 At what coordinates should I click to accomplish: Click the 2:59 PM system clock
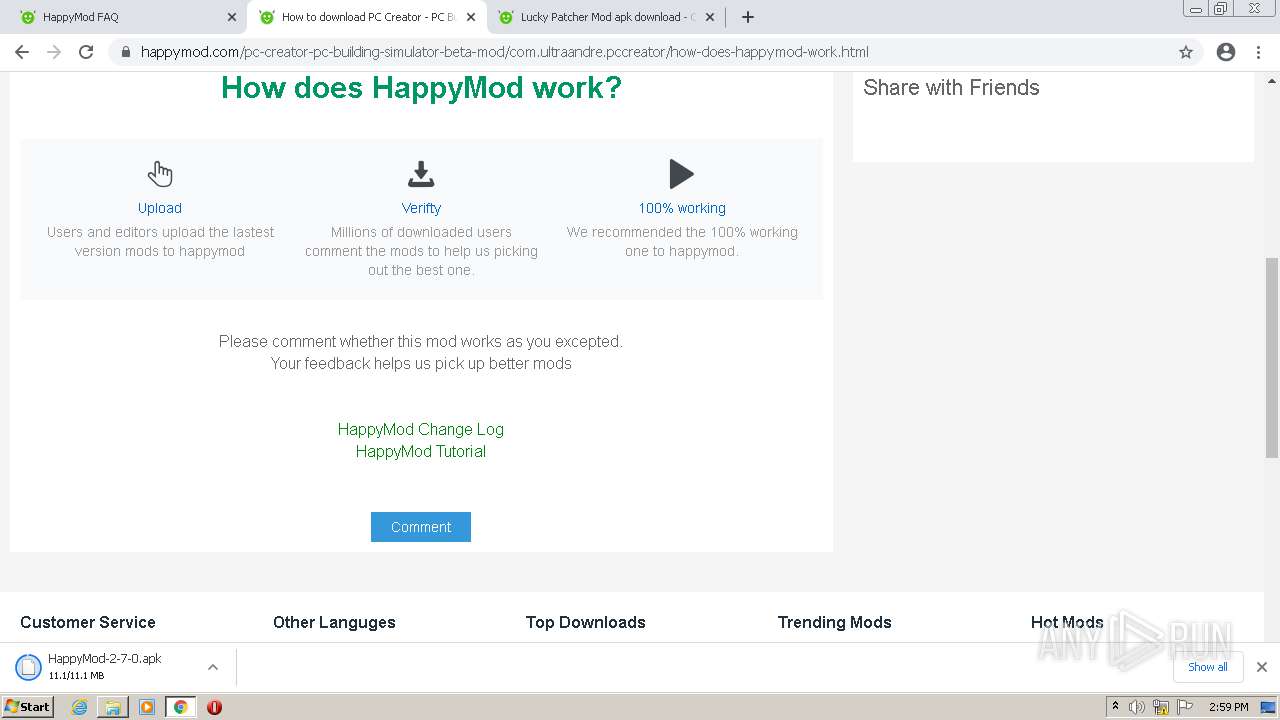1229,707
